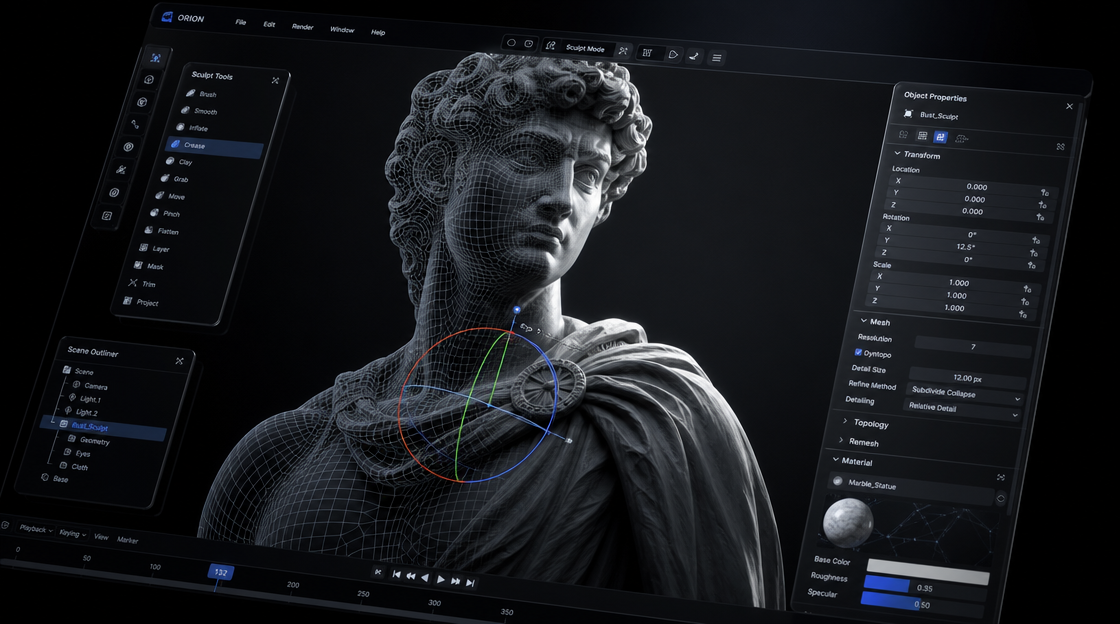Click the symmetry icon right of Sculpt Mode
The height and width of the screenshot is (624, 1120).
(624, 51)
